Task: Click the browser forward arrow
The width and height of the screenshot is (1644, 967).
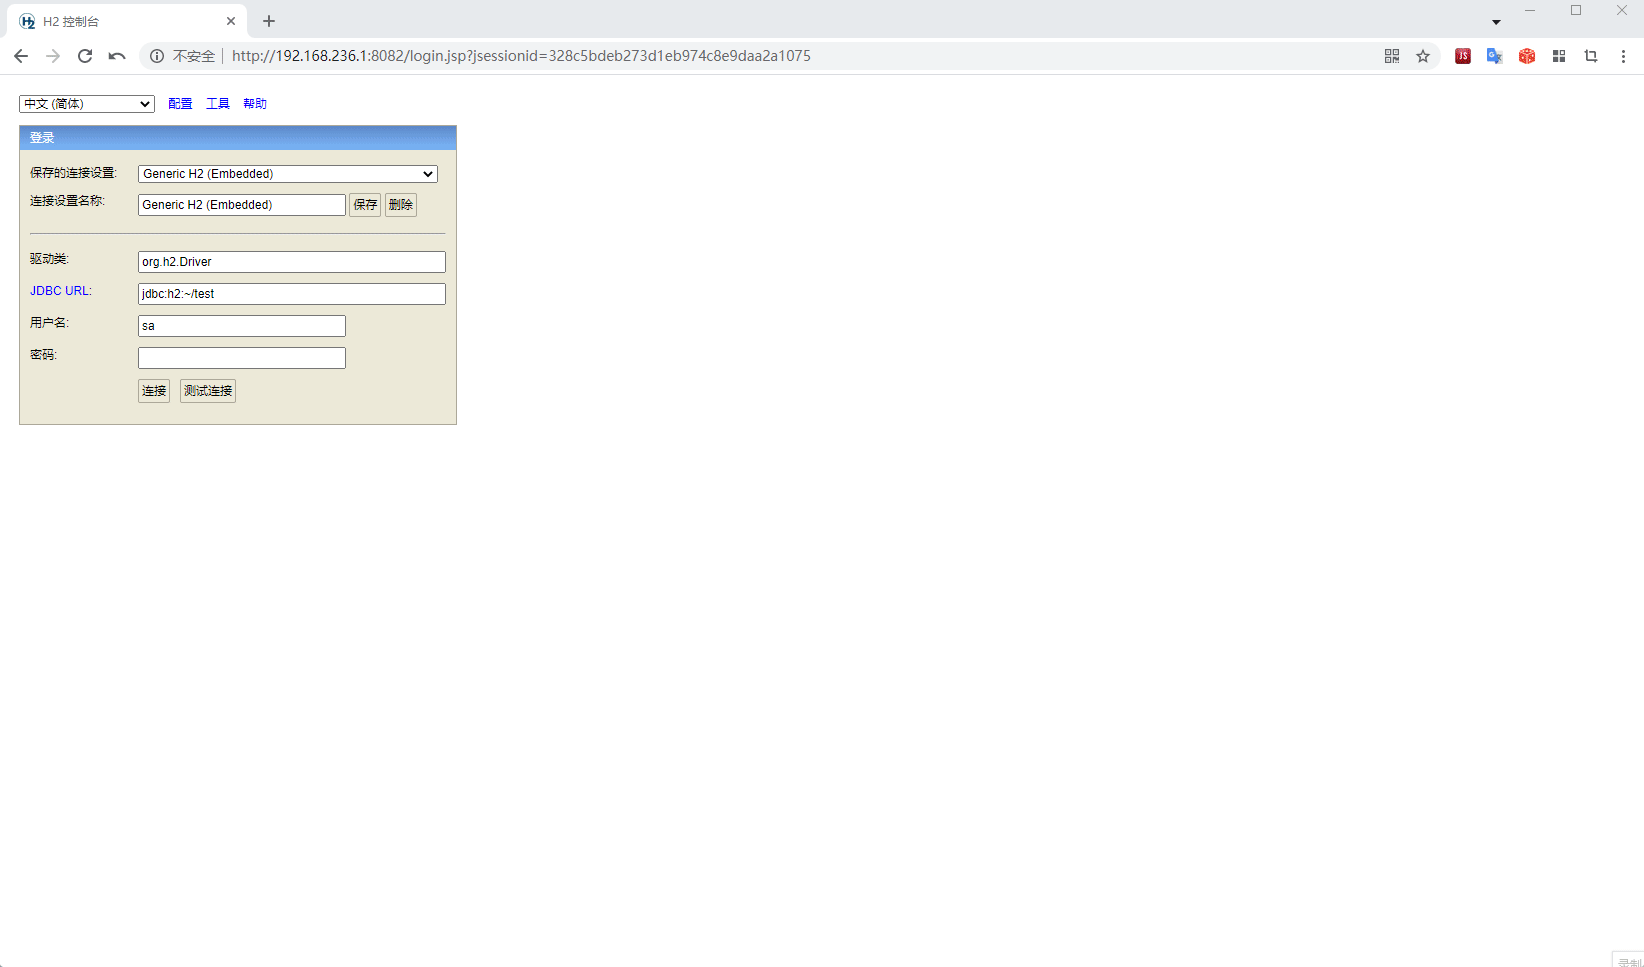Action: click(x=53, y=56)
